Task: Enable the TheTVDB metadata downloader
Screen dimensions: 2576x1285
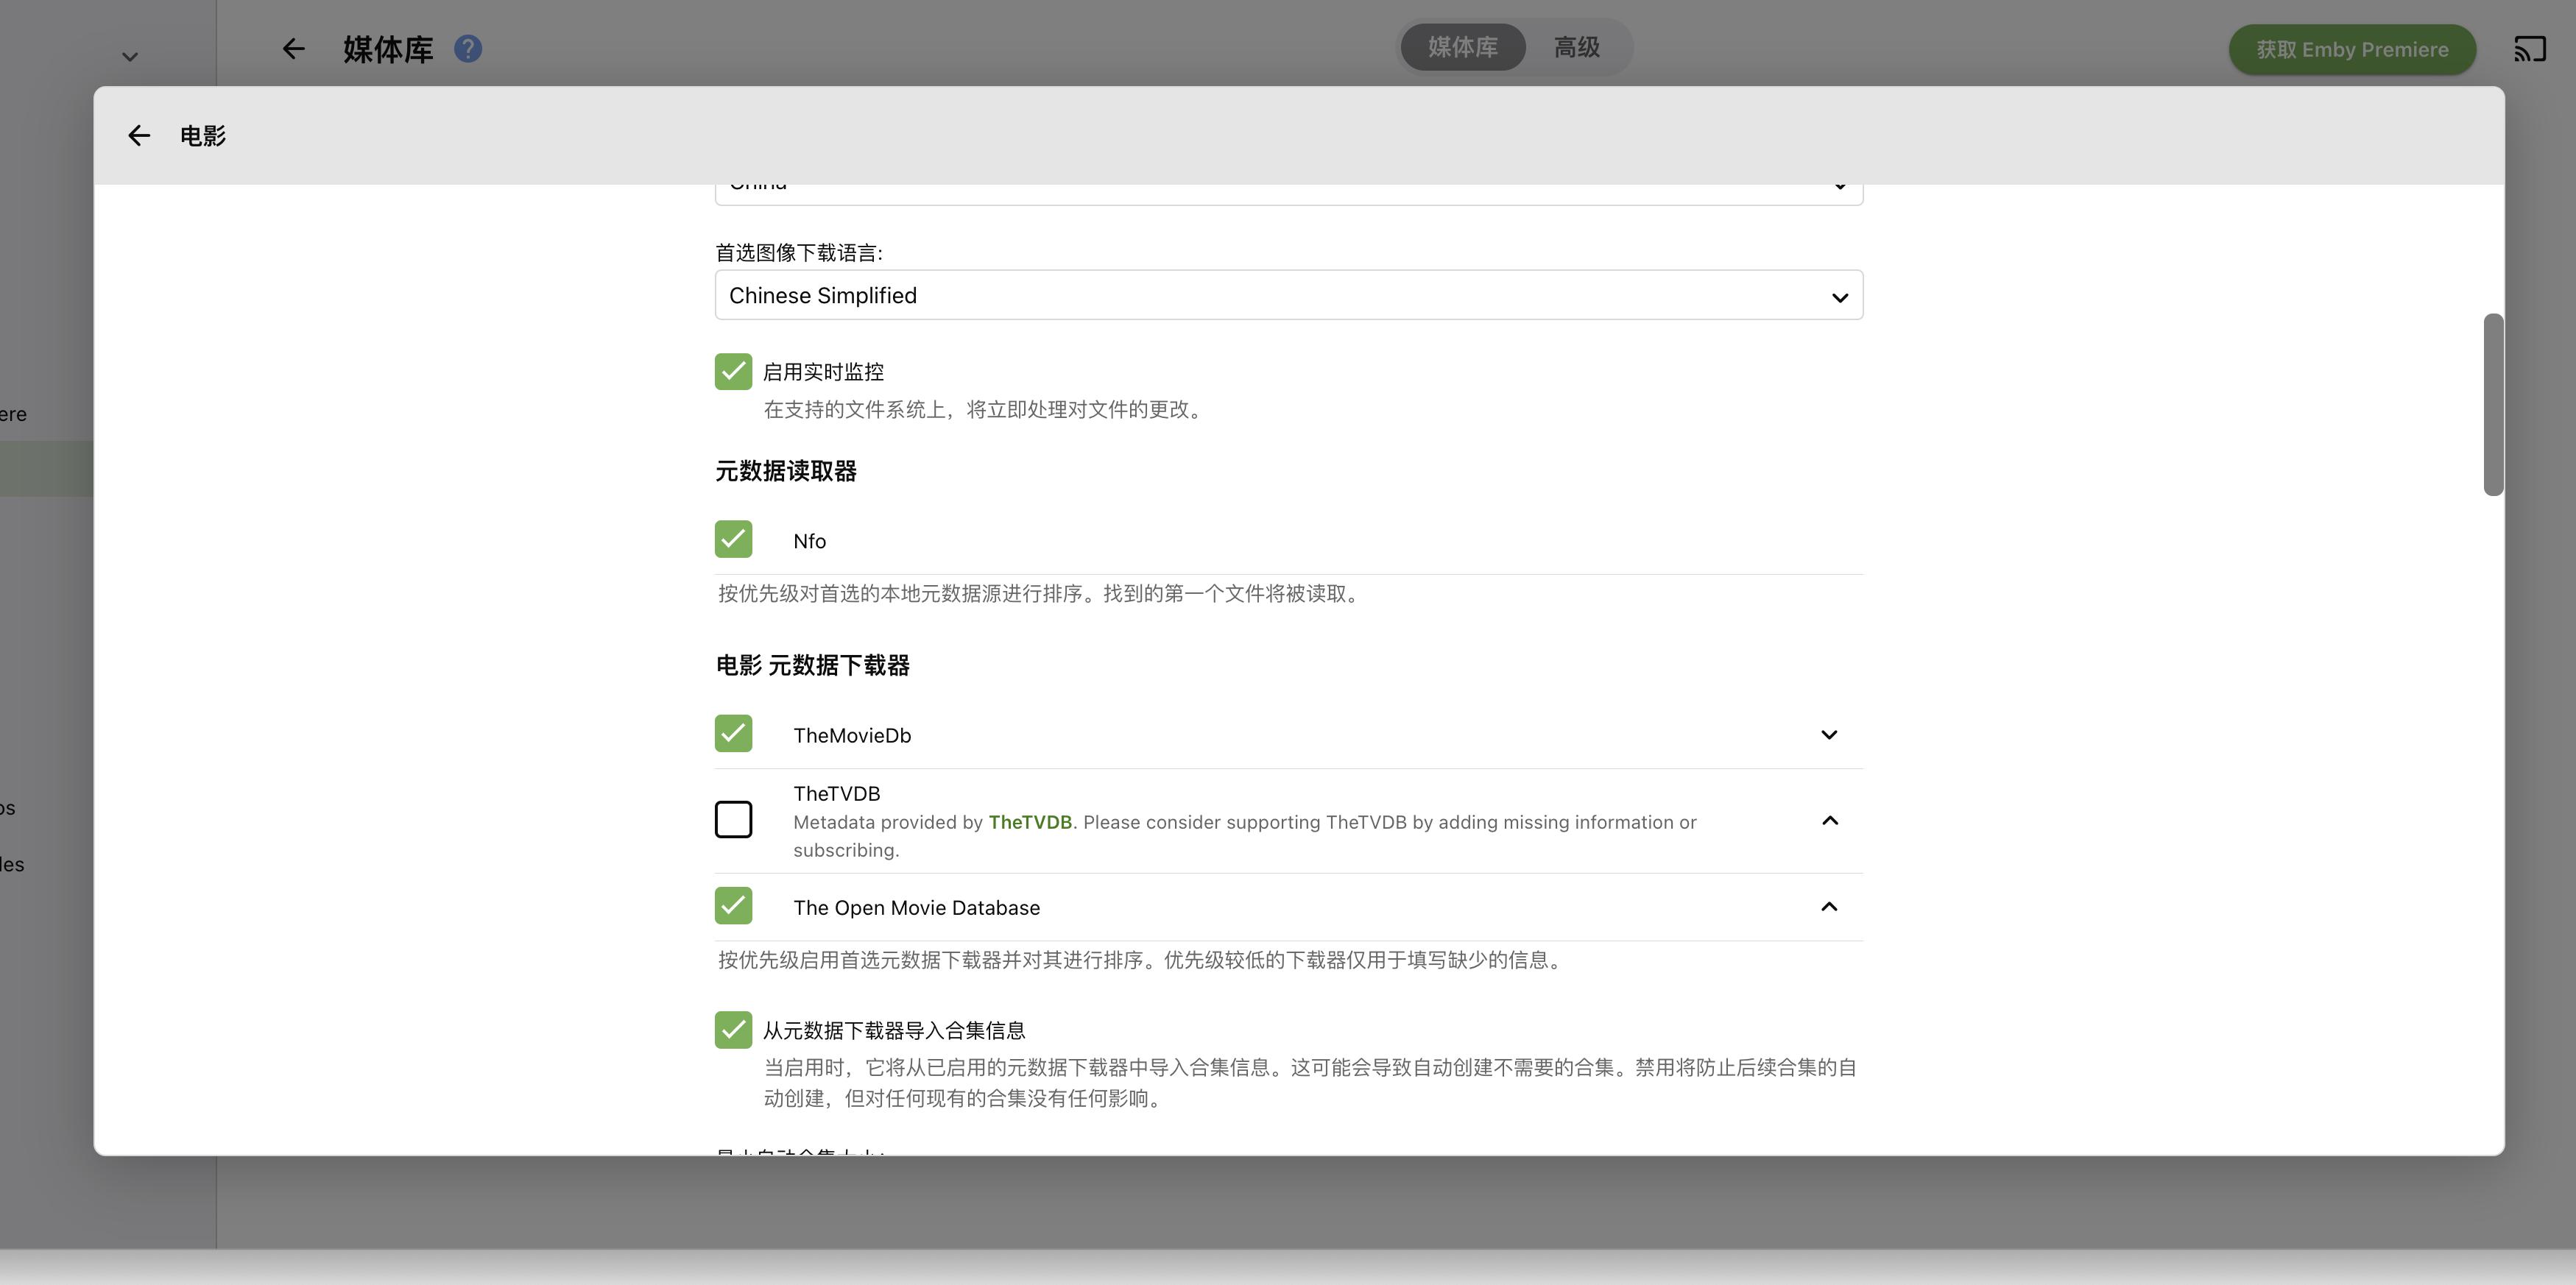Action: pos(733,819)
